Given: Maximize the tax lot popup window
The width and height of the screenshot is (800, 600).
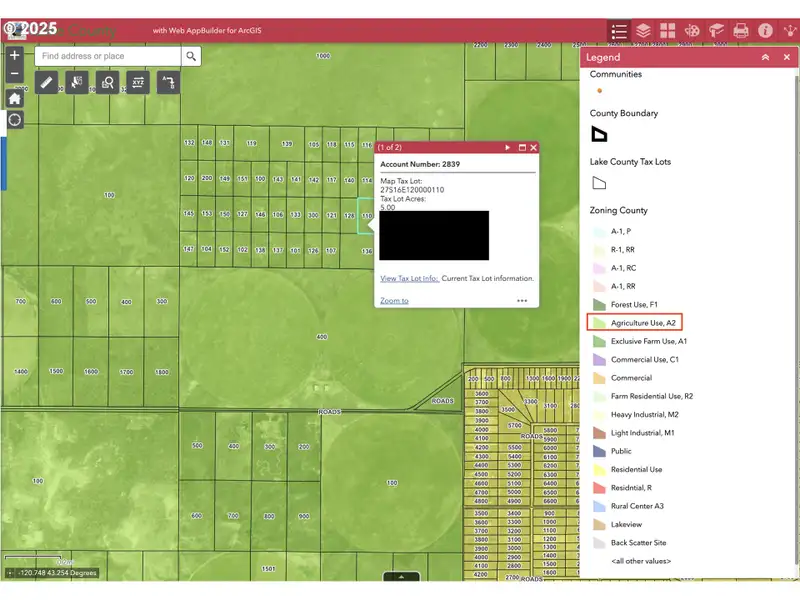Looking at the screenshot, I should click(521, 148).
